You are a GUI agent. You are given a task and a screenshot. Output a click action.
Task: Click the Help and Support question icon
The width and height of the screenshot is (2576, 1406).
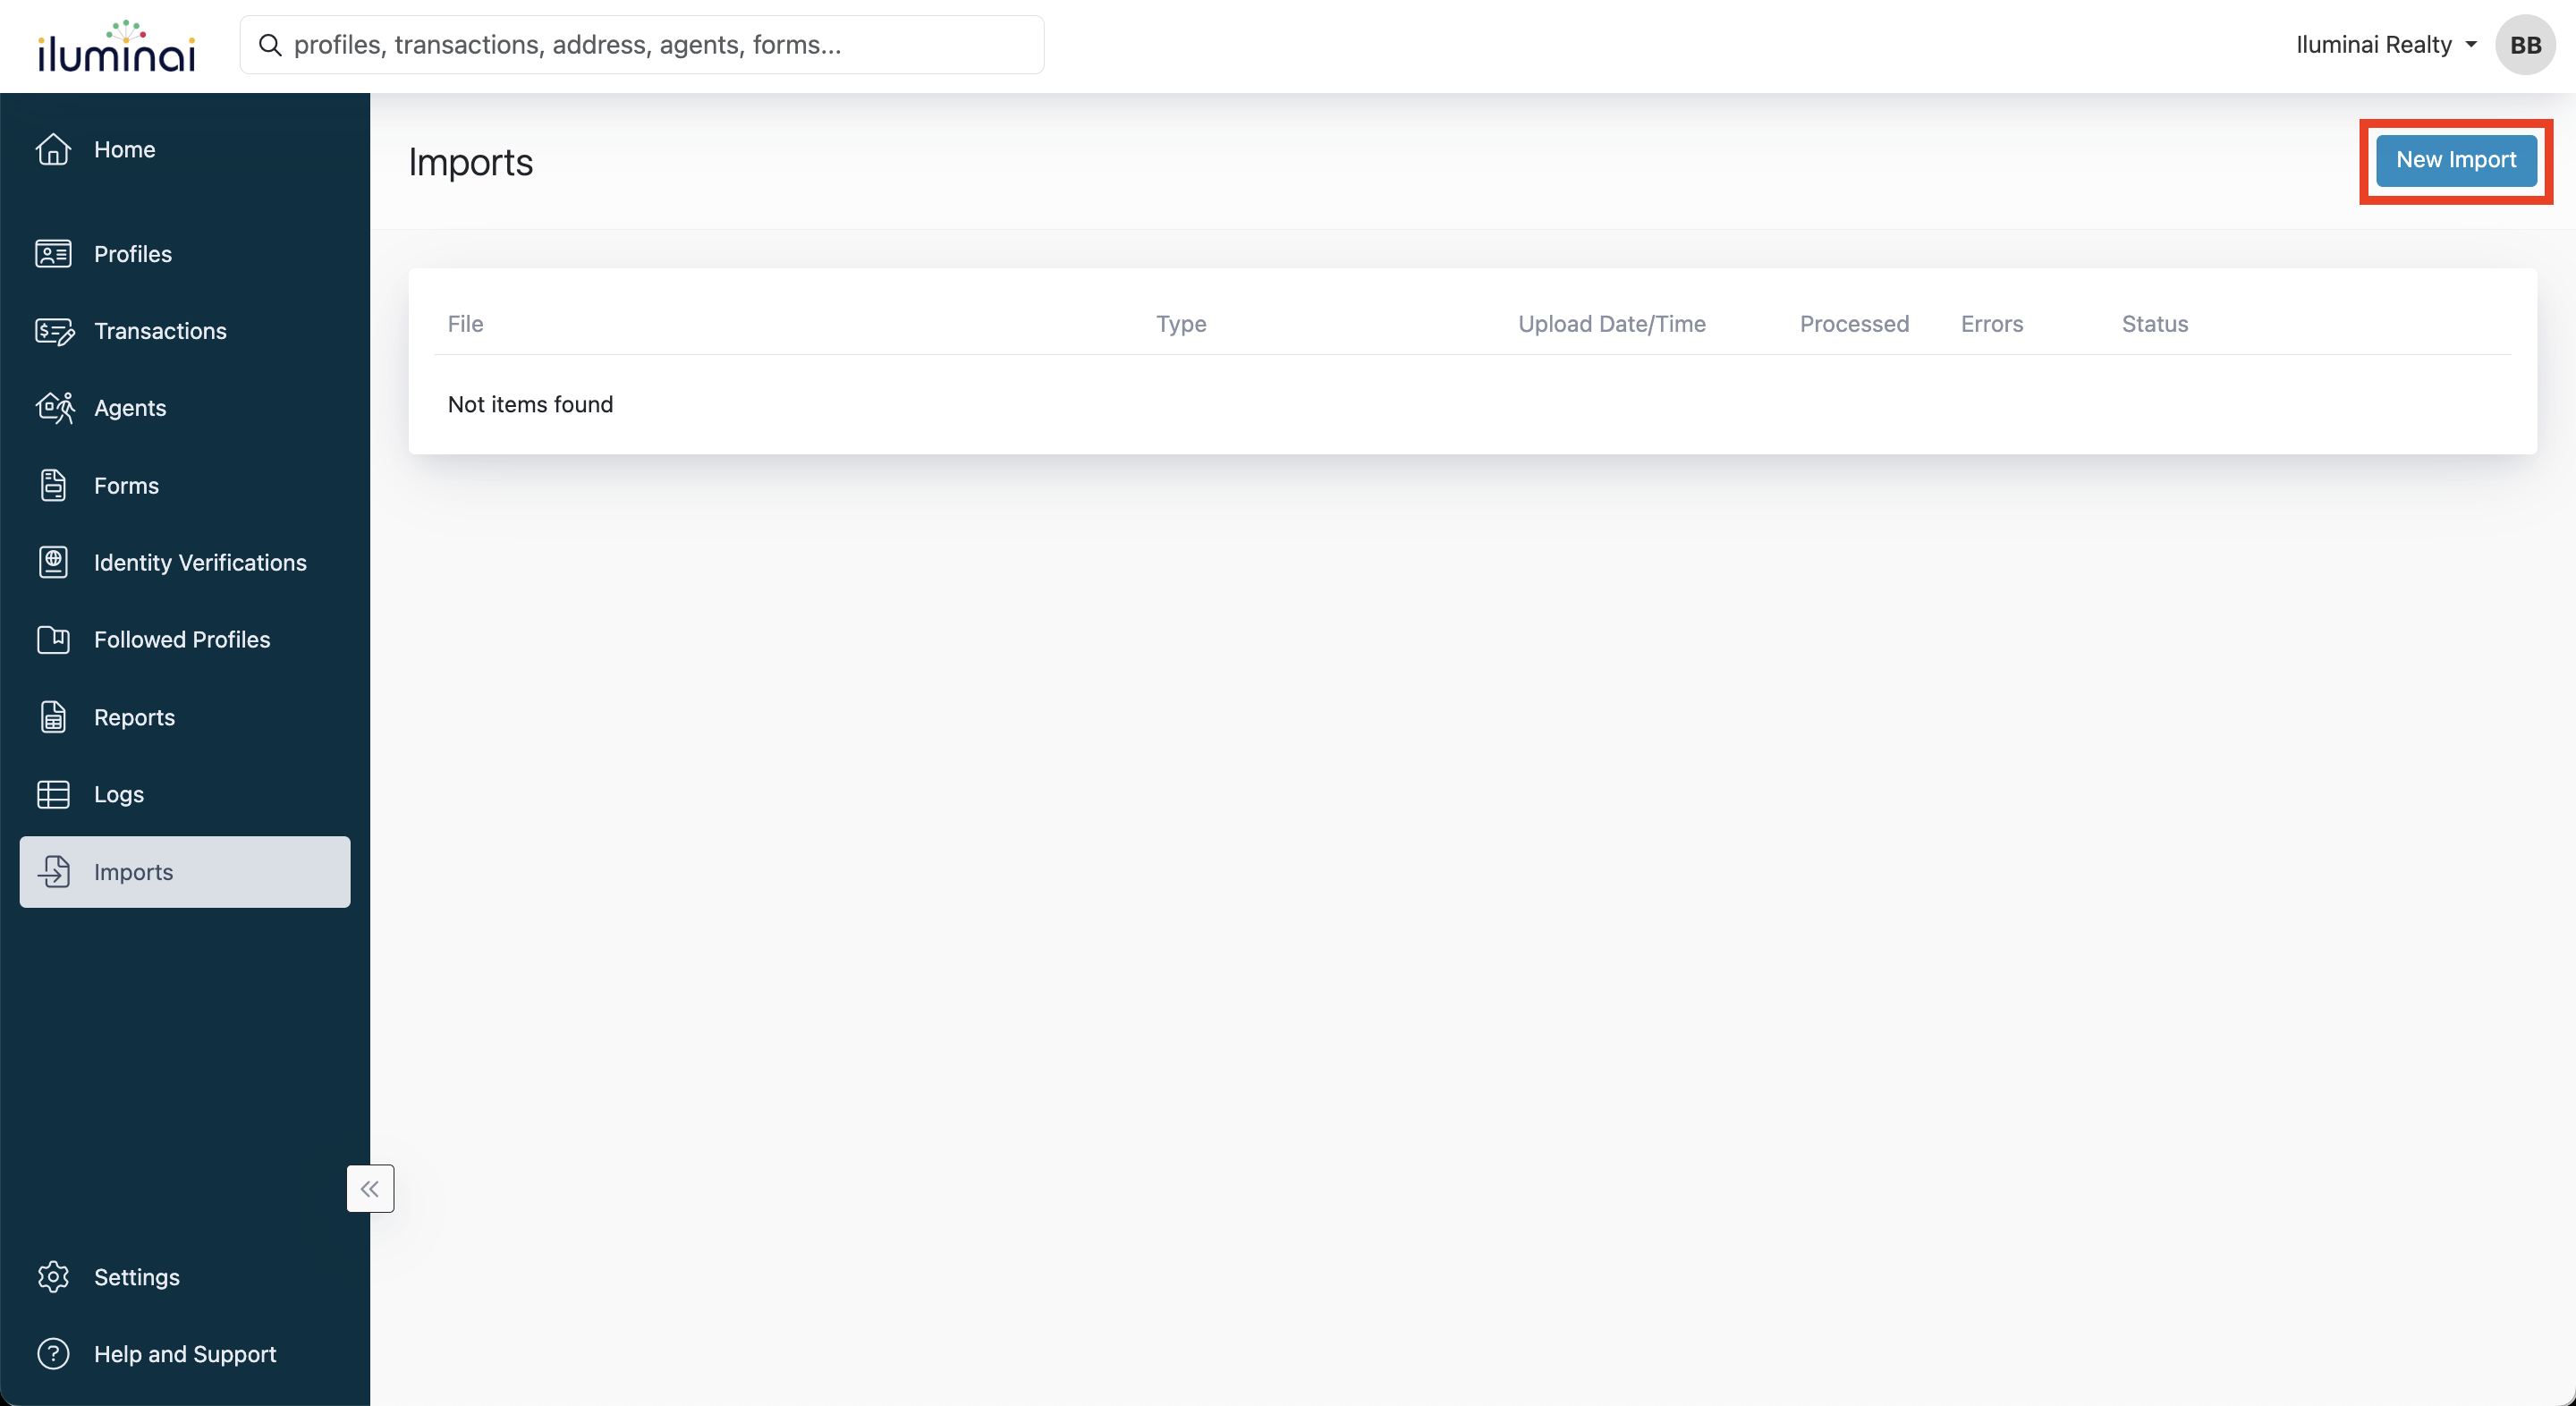(53, 1354)
